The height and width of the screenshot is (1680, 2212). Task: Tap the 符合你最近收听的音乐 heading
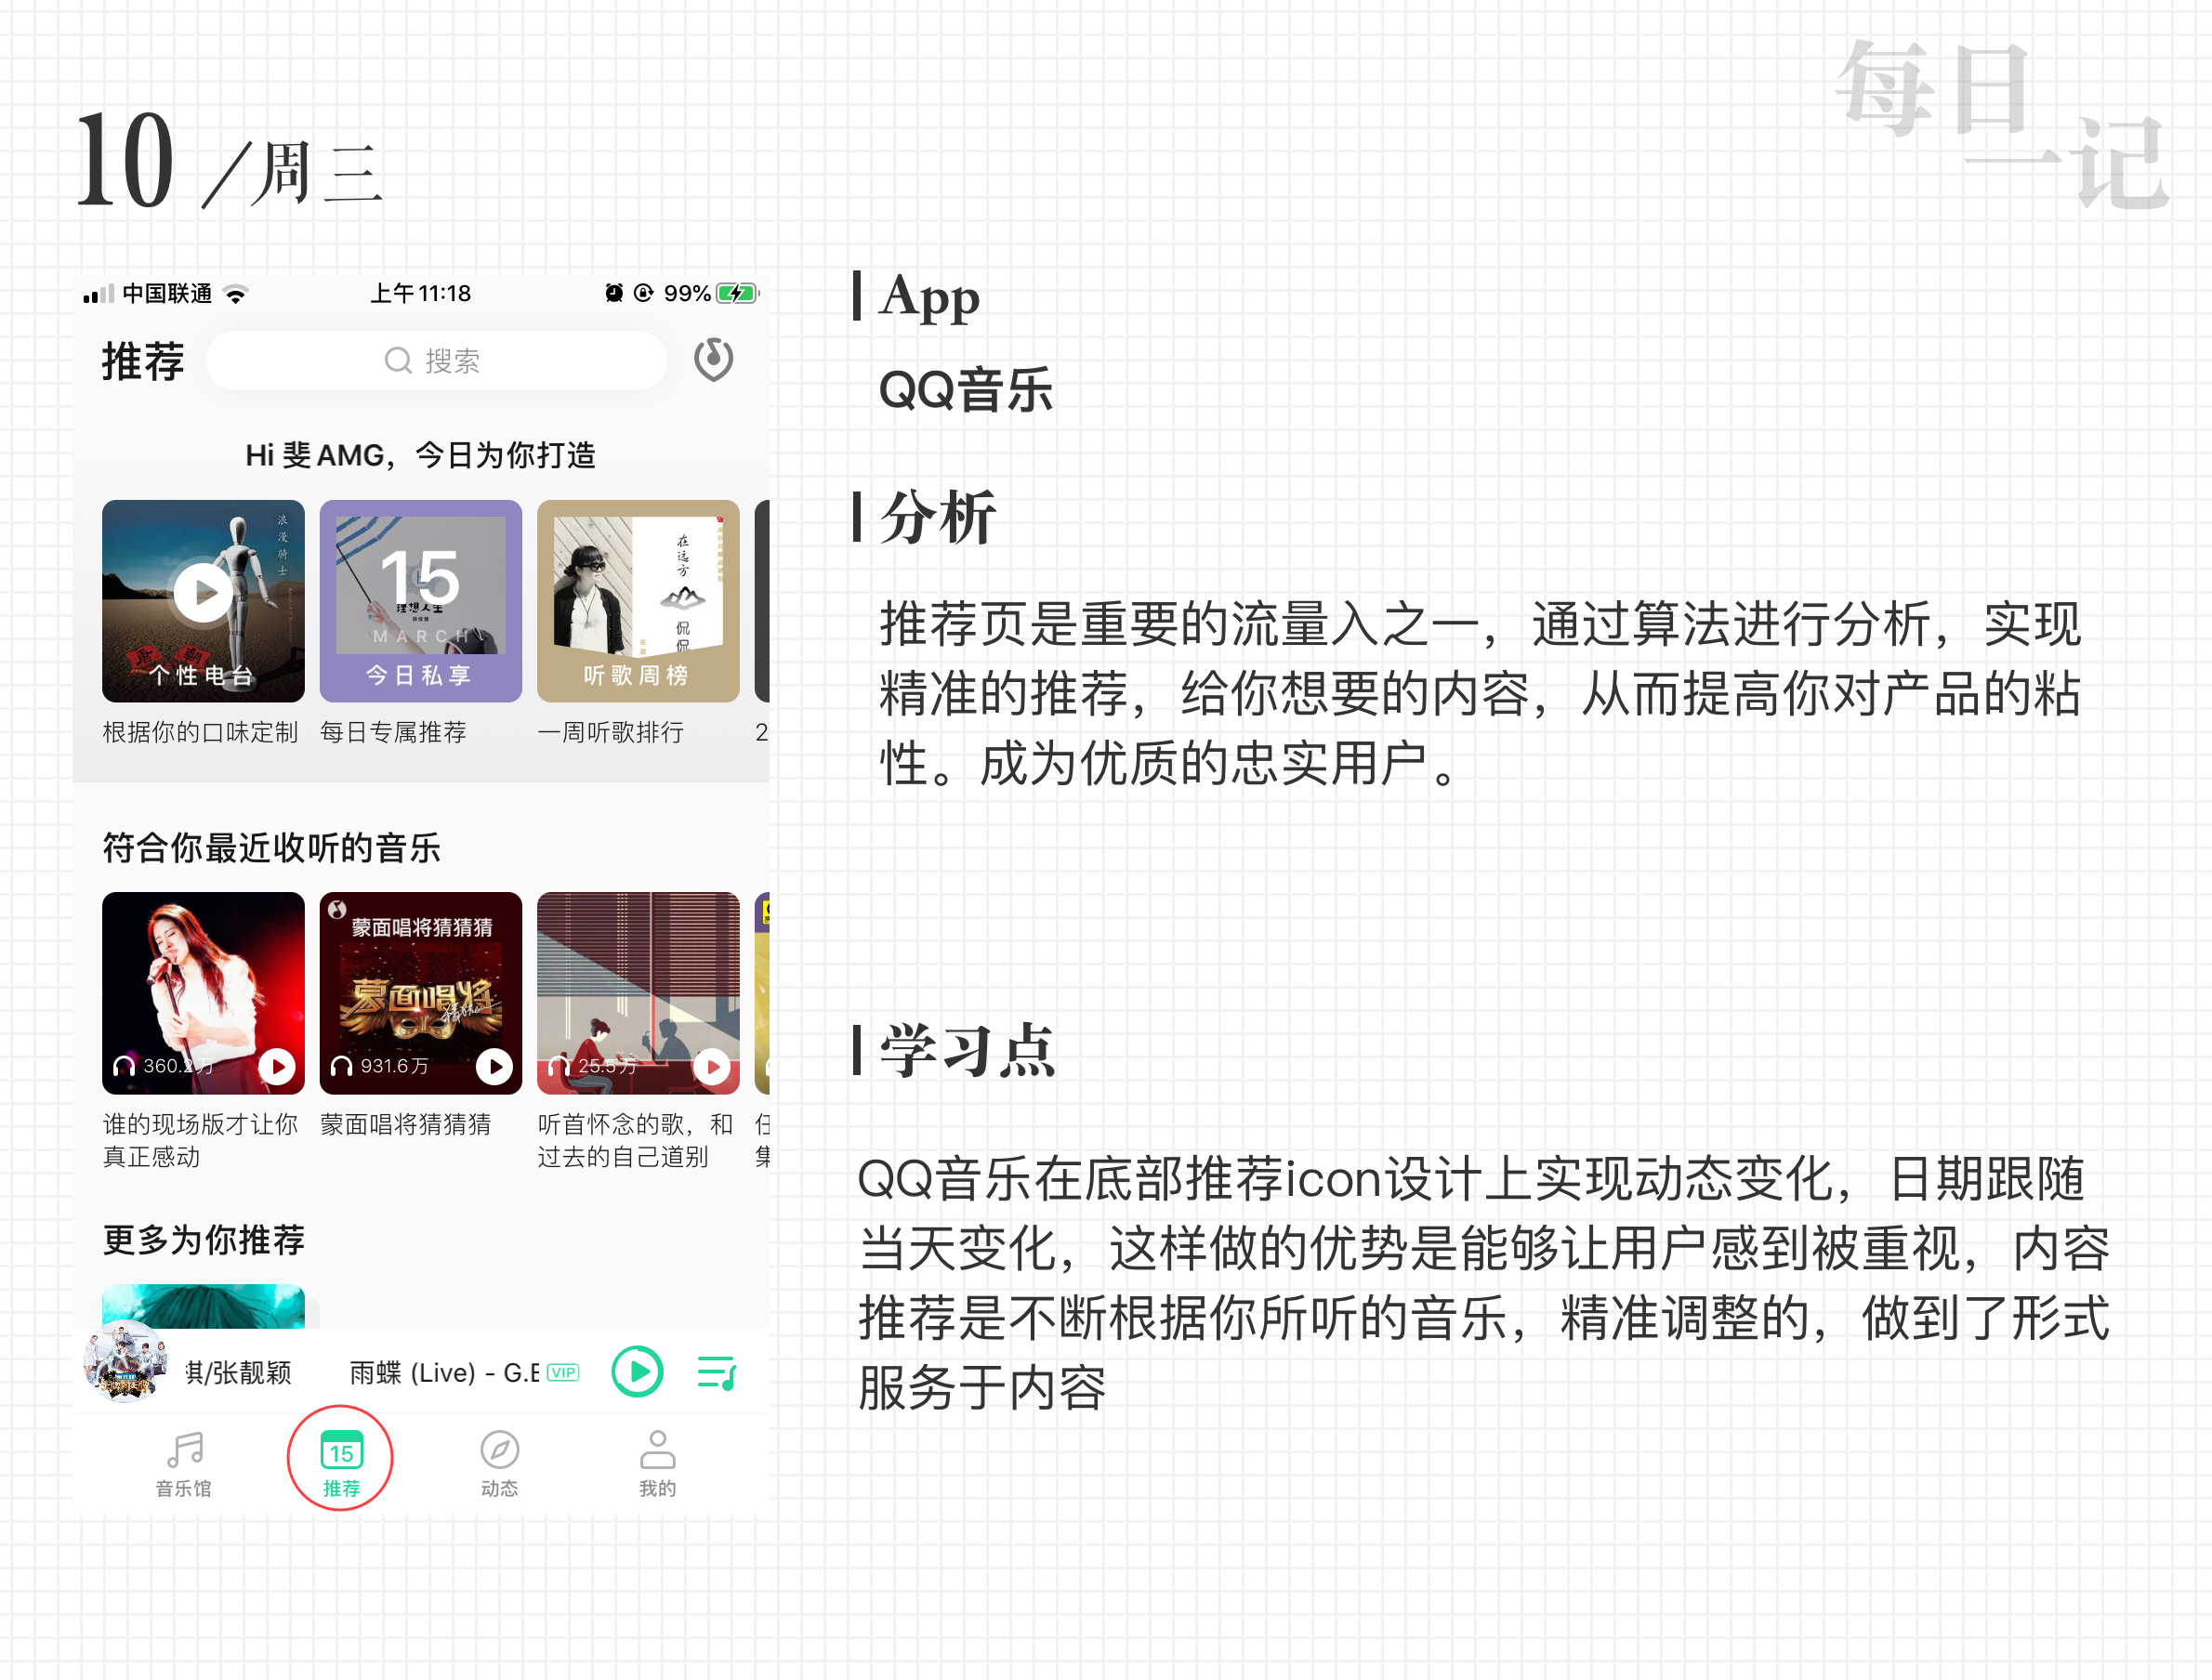(x=271, y=847)
